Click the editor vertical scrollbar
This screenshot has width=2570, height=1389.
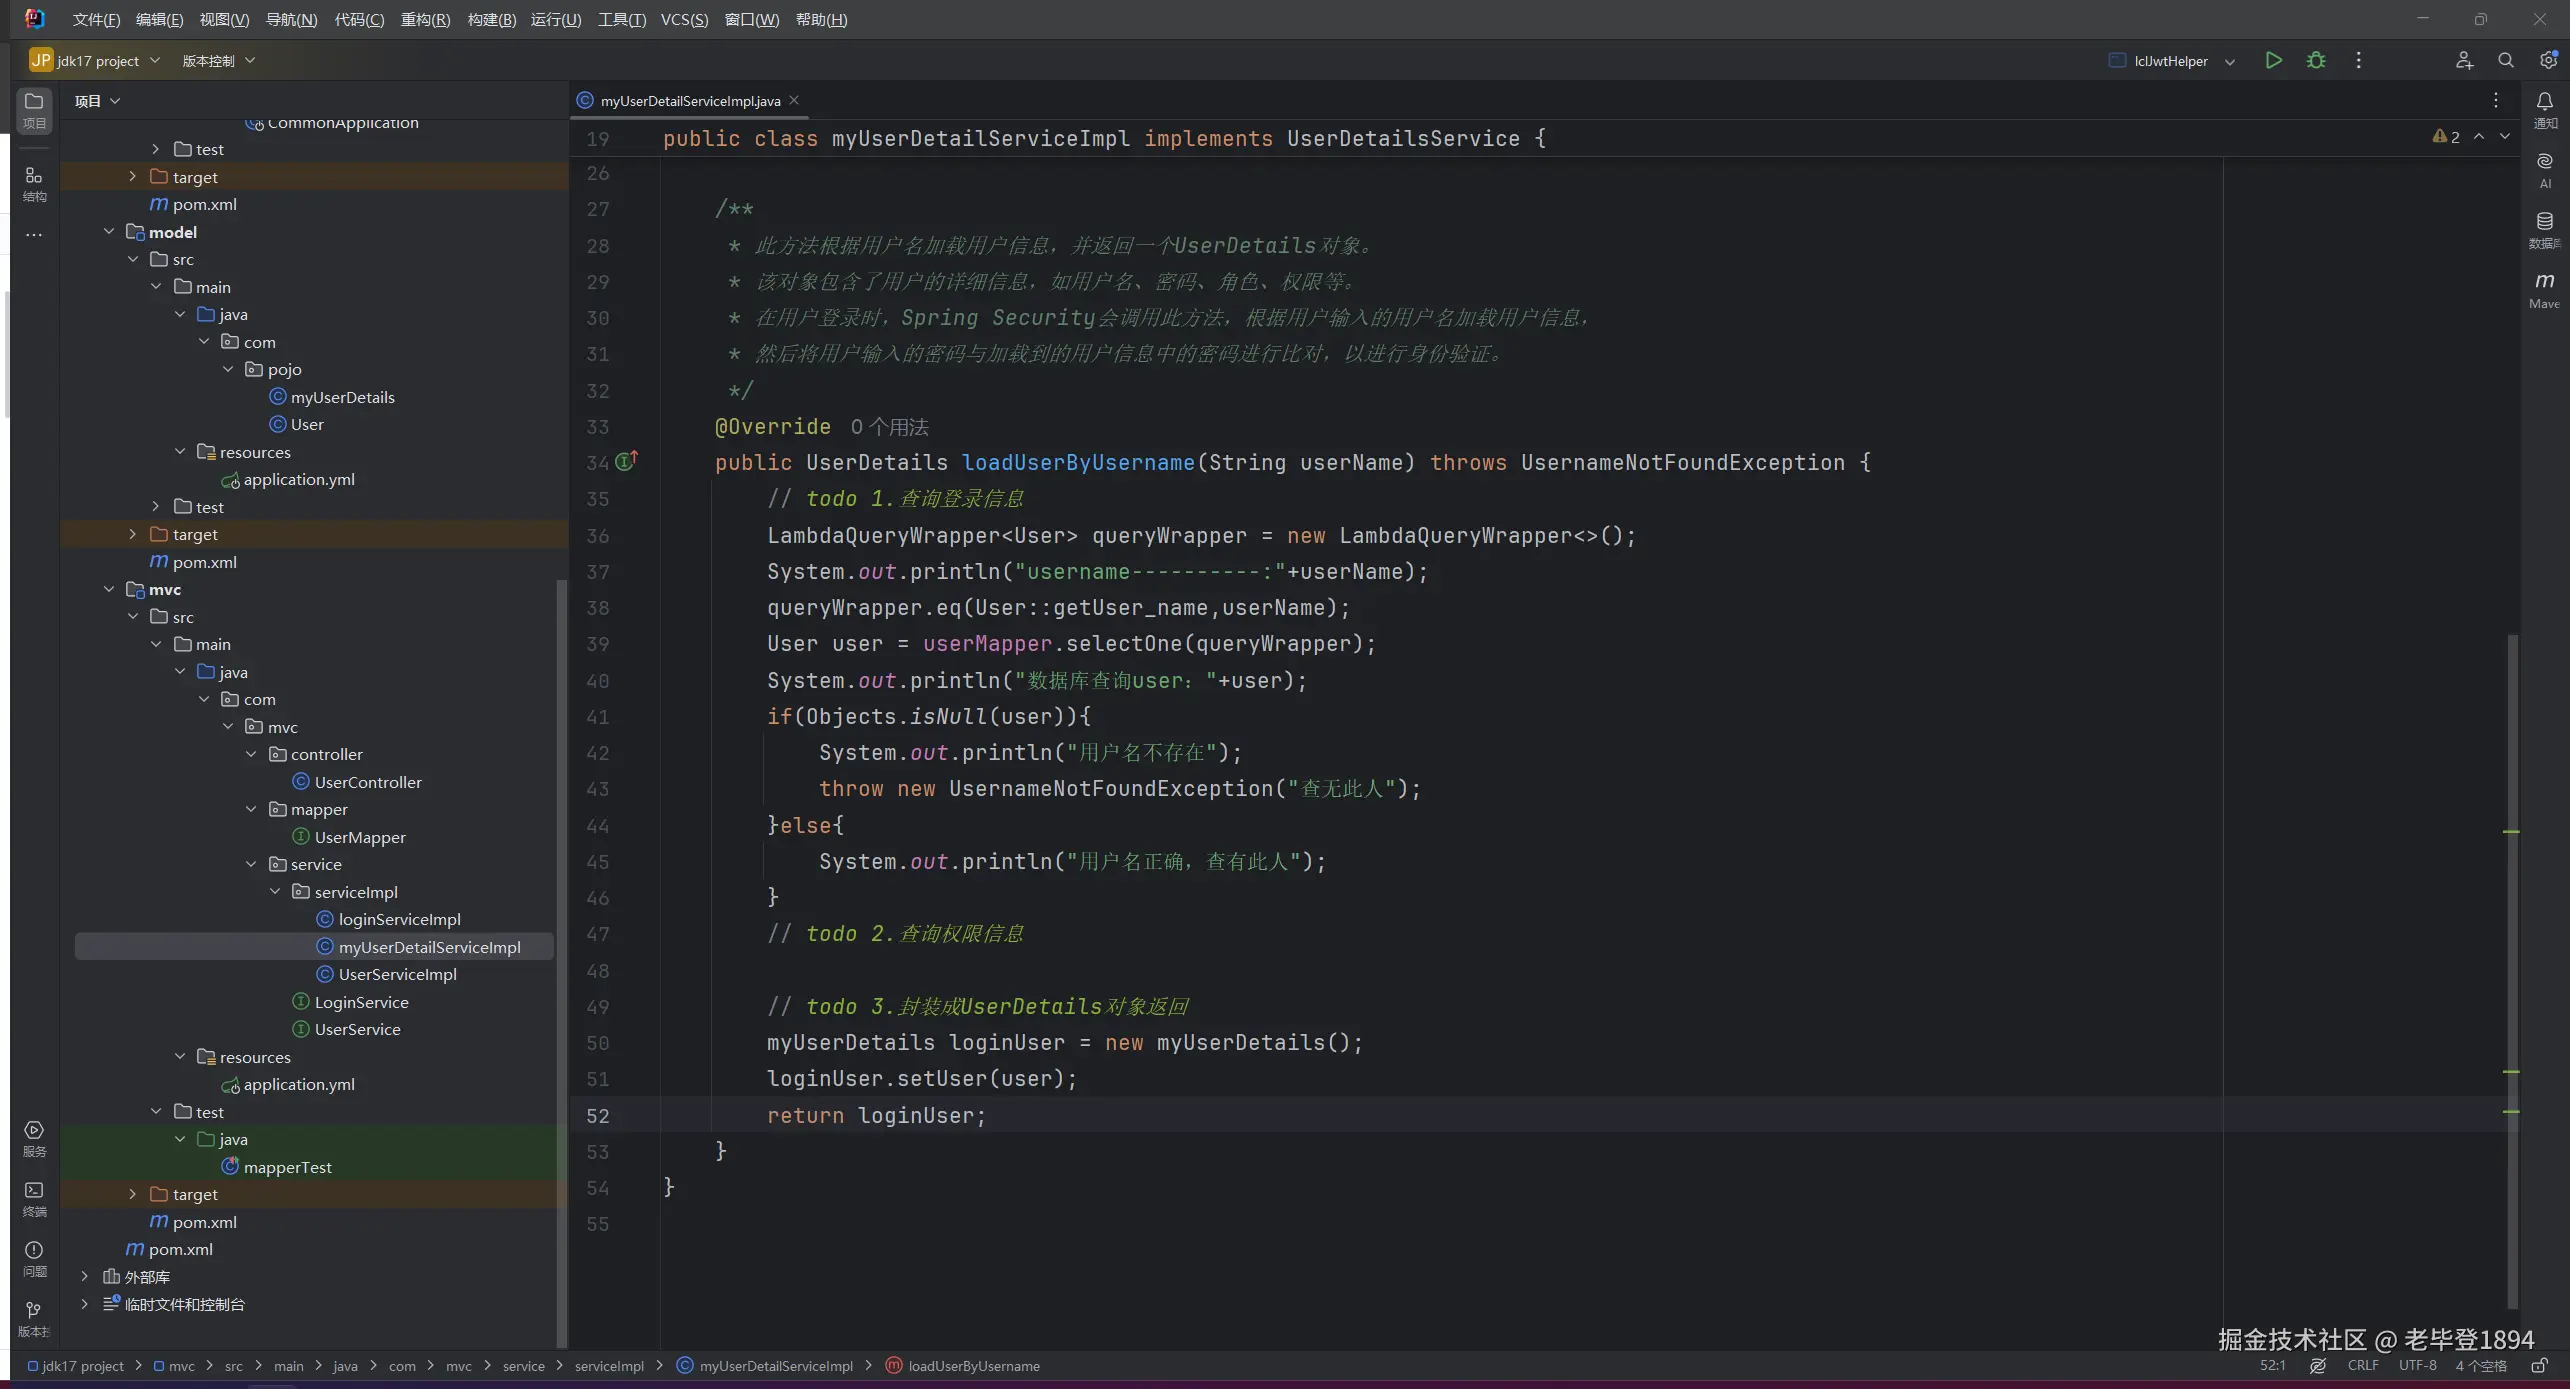pos(2513,970)
